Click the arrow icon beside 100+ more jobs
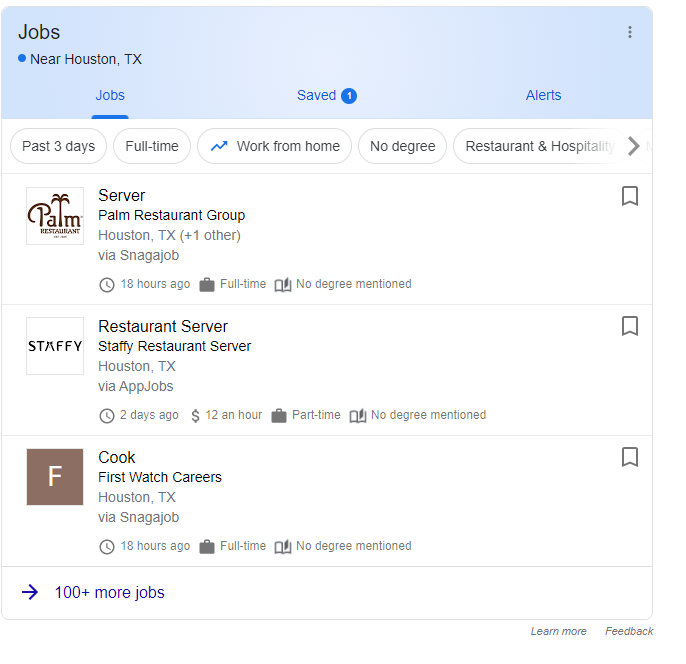 30,592
